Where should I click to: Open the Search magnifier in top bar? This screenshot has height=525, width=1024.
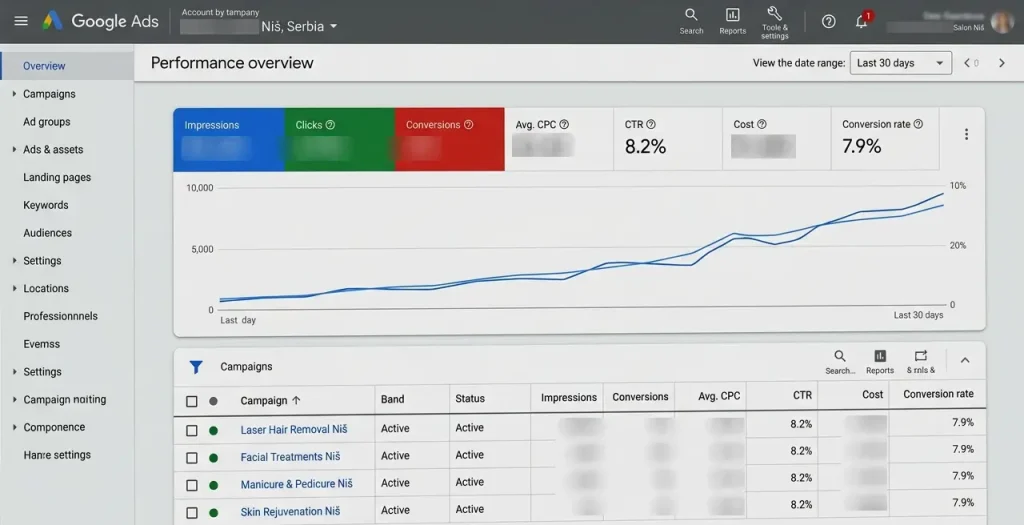coord(691,21)
